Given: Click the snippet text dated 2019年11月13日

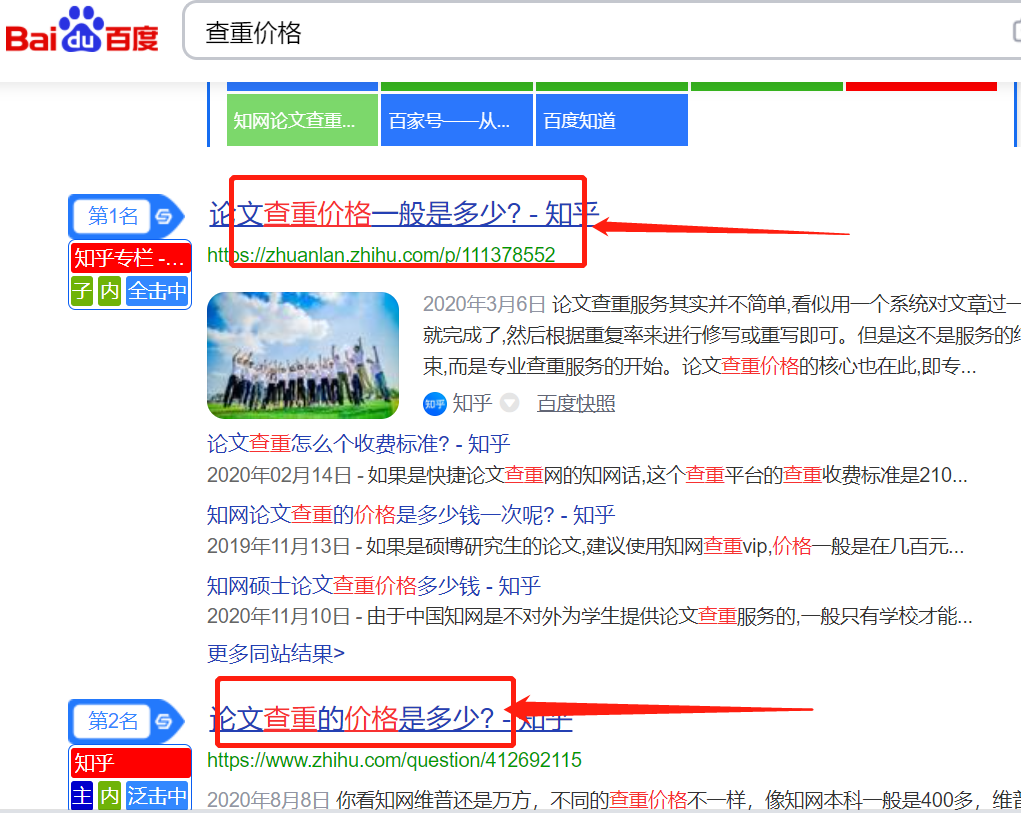Looking at the screenshot, I should pos(585,546).
